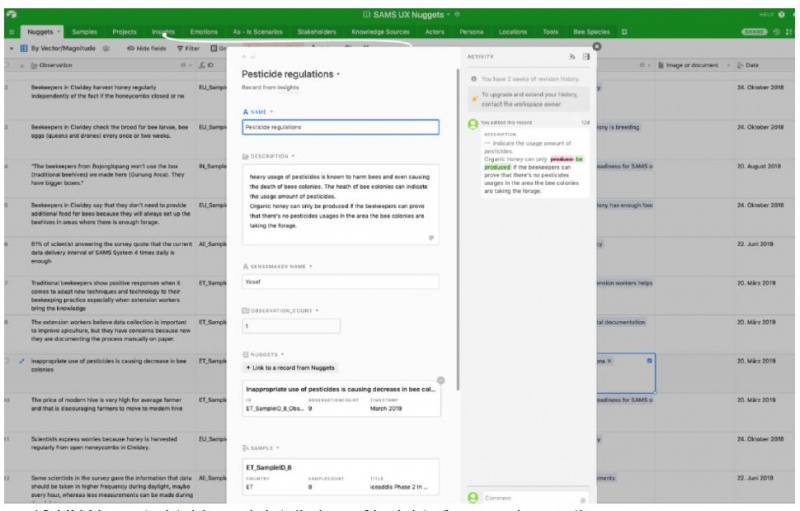Click Link to a record from Nuggets
The height and width of the screenshot is (511, 800).
pyautogui.click(x=290, y=368)
